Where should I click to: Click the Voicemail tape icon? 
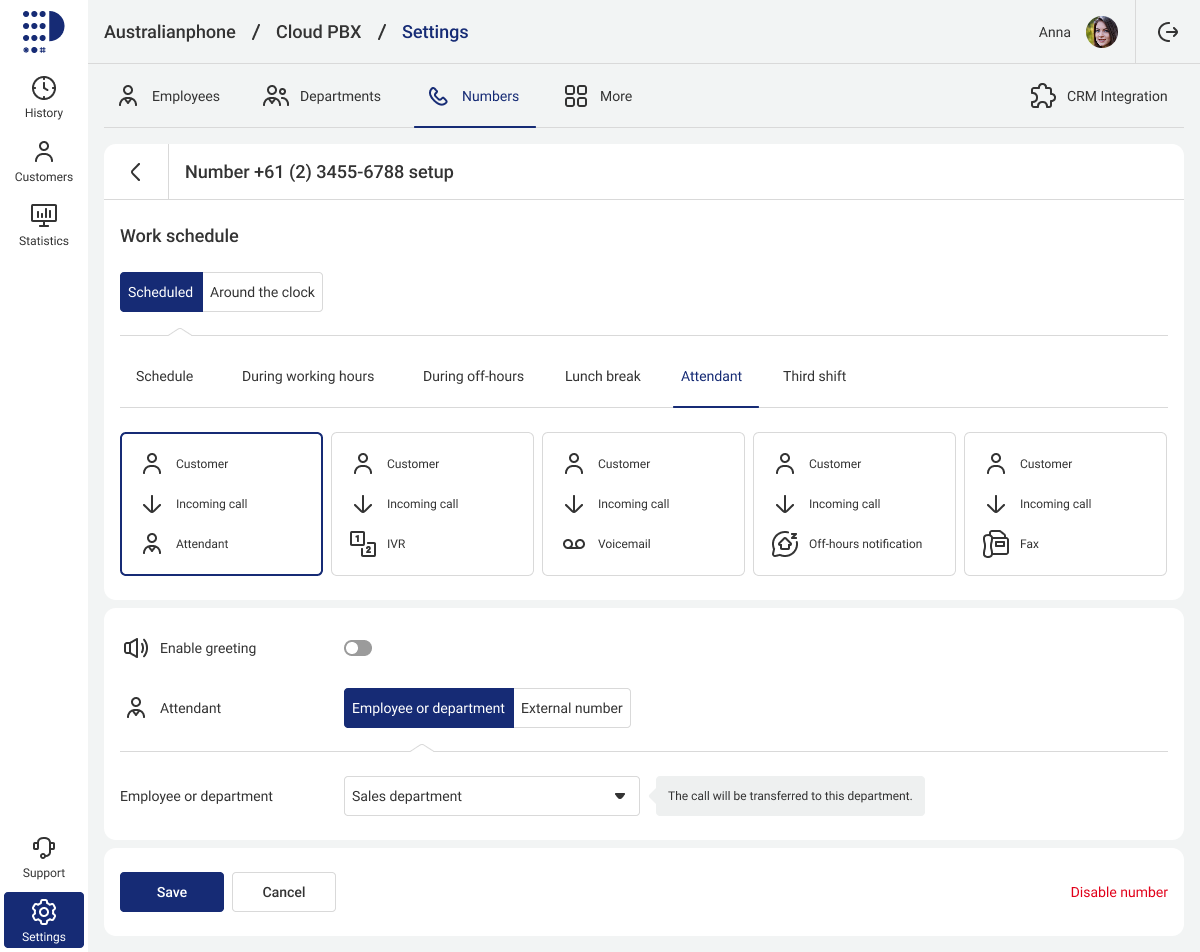point(574,544)
